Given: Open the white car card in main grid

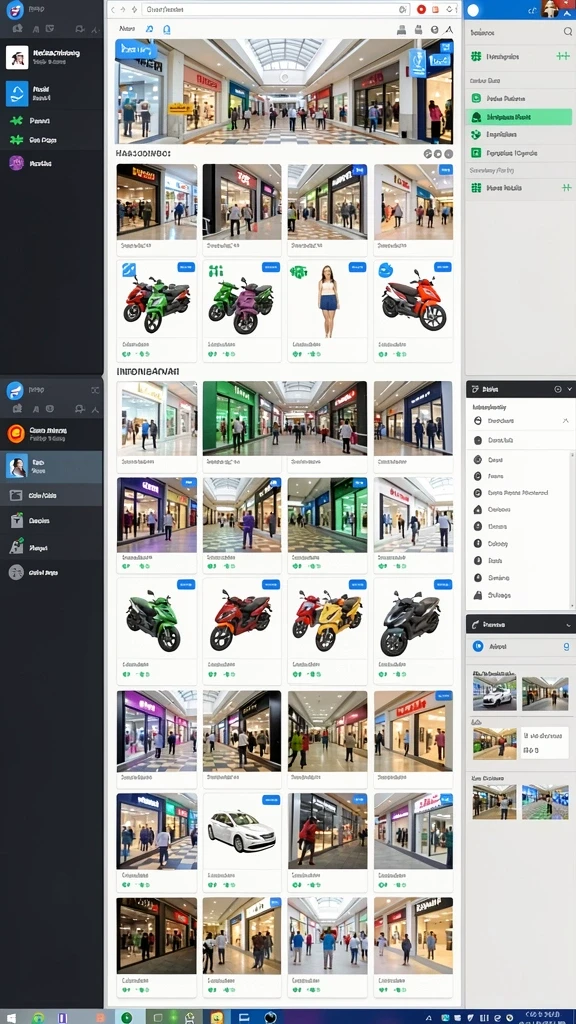Looking at the screenshot, I should coord(242,842).
